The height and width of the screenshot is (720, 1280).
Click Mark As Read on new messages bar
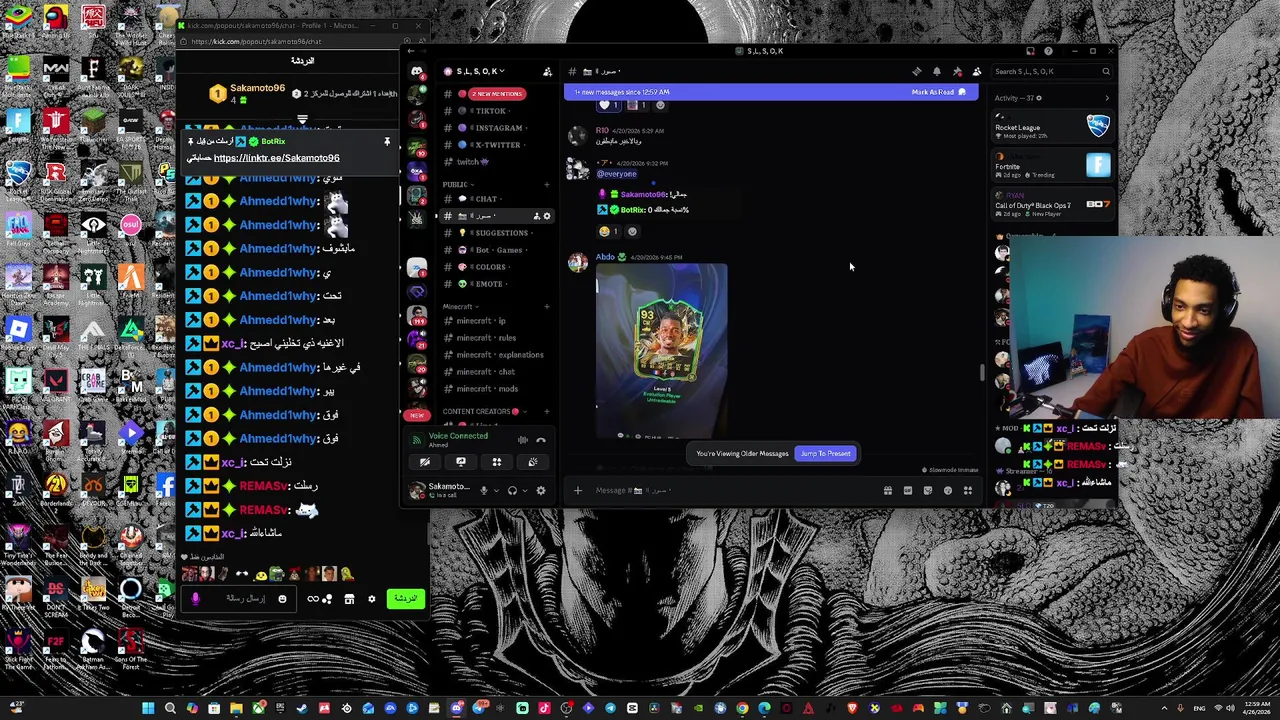939,92
